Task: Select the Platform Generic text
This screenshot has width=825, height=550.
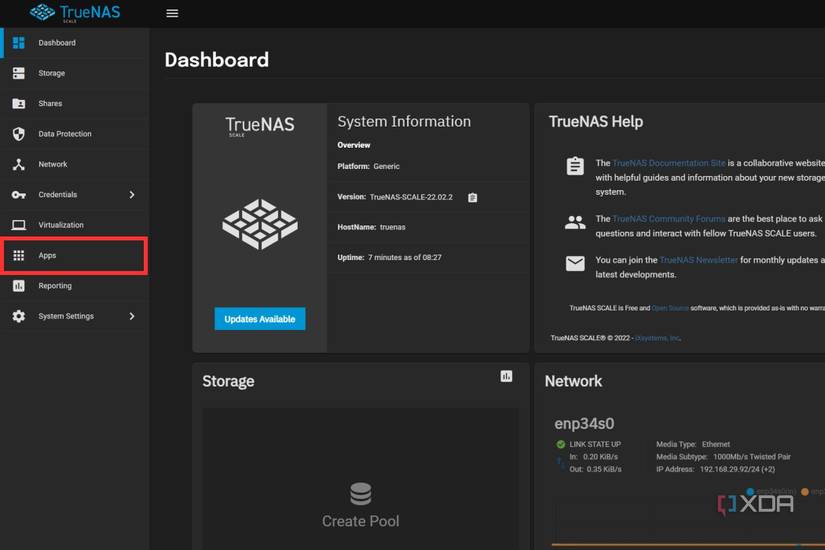Action: point(368,166)
